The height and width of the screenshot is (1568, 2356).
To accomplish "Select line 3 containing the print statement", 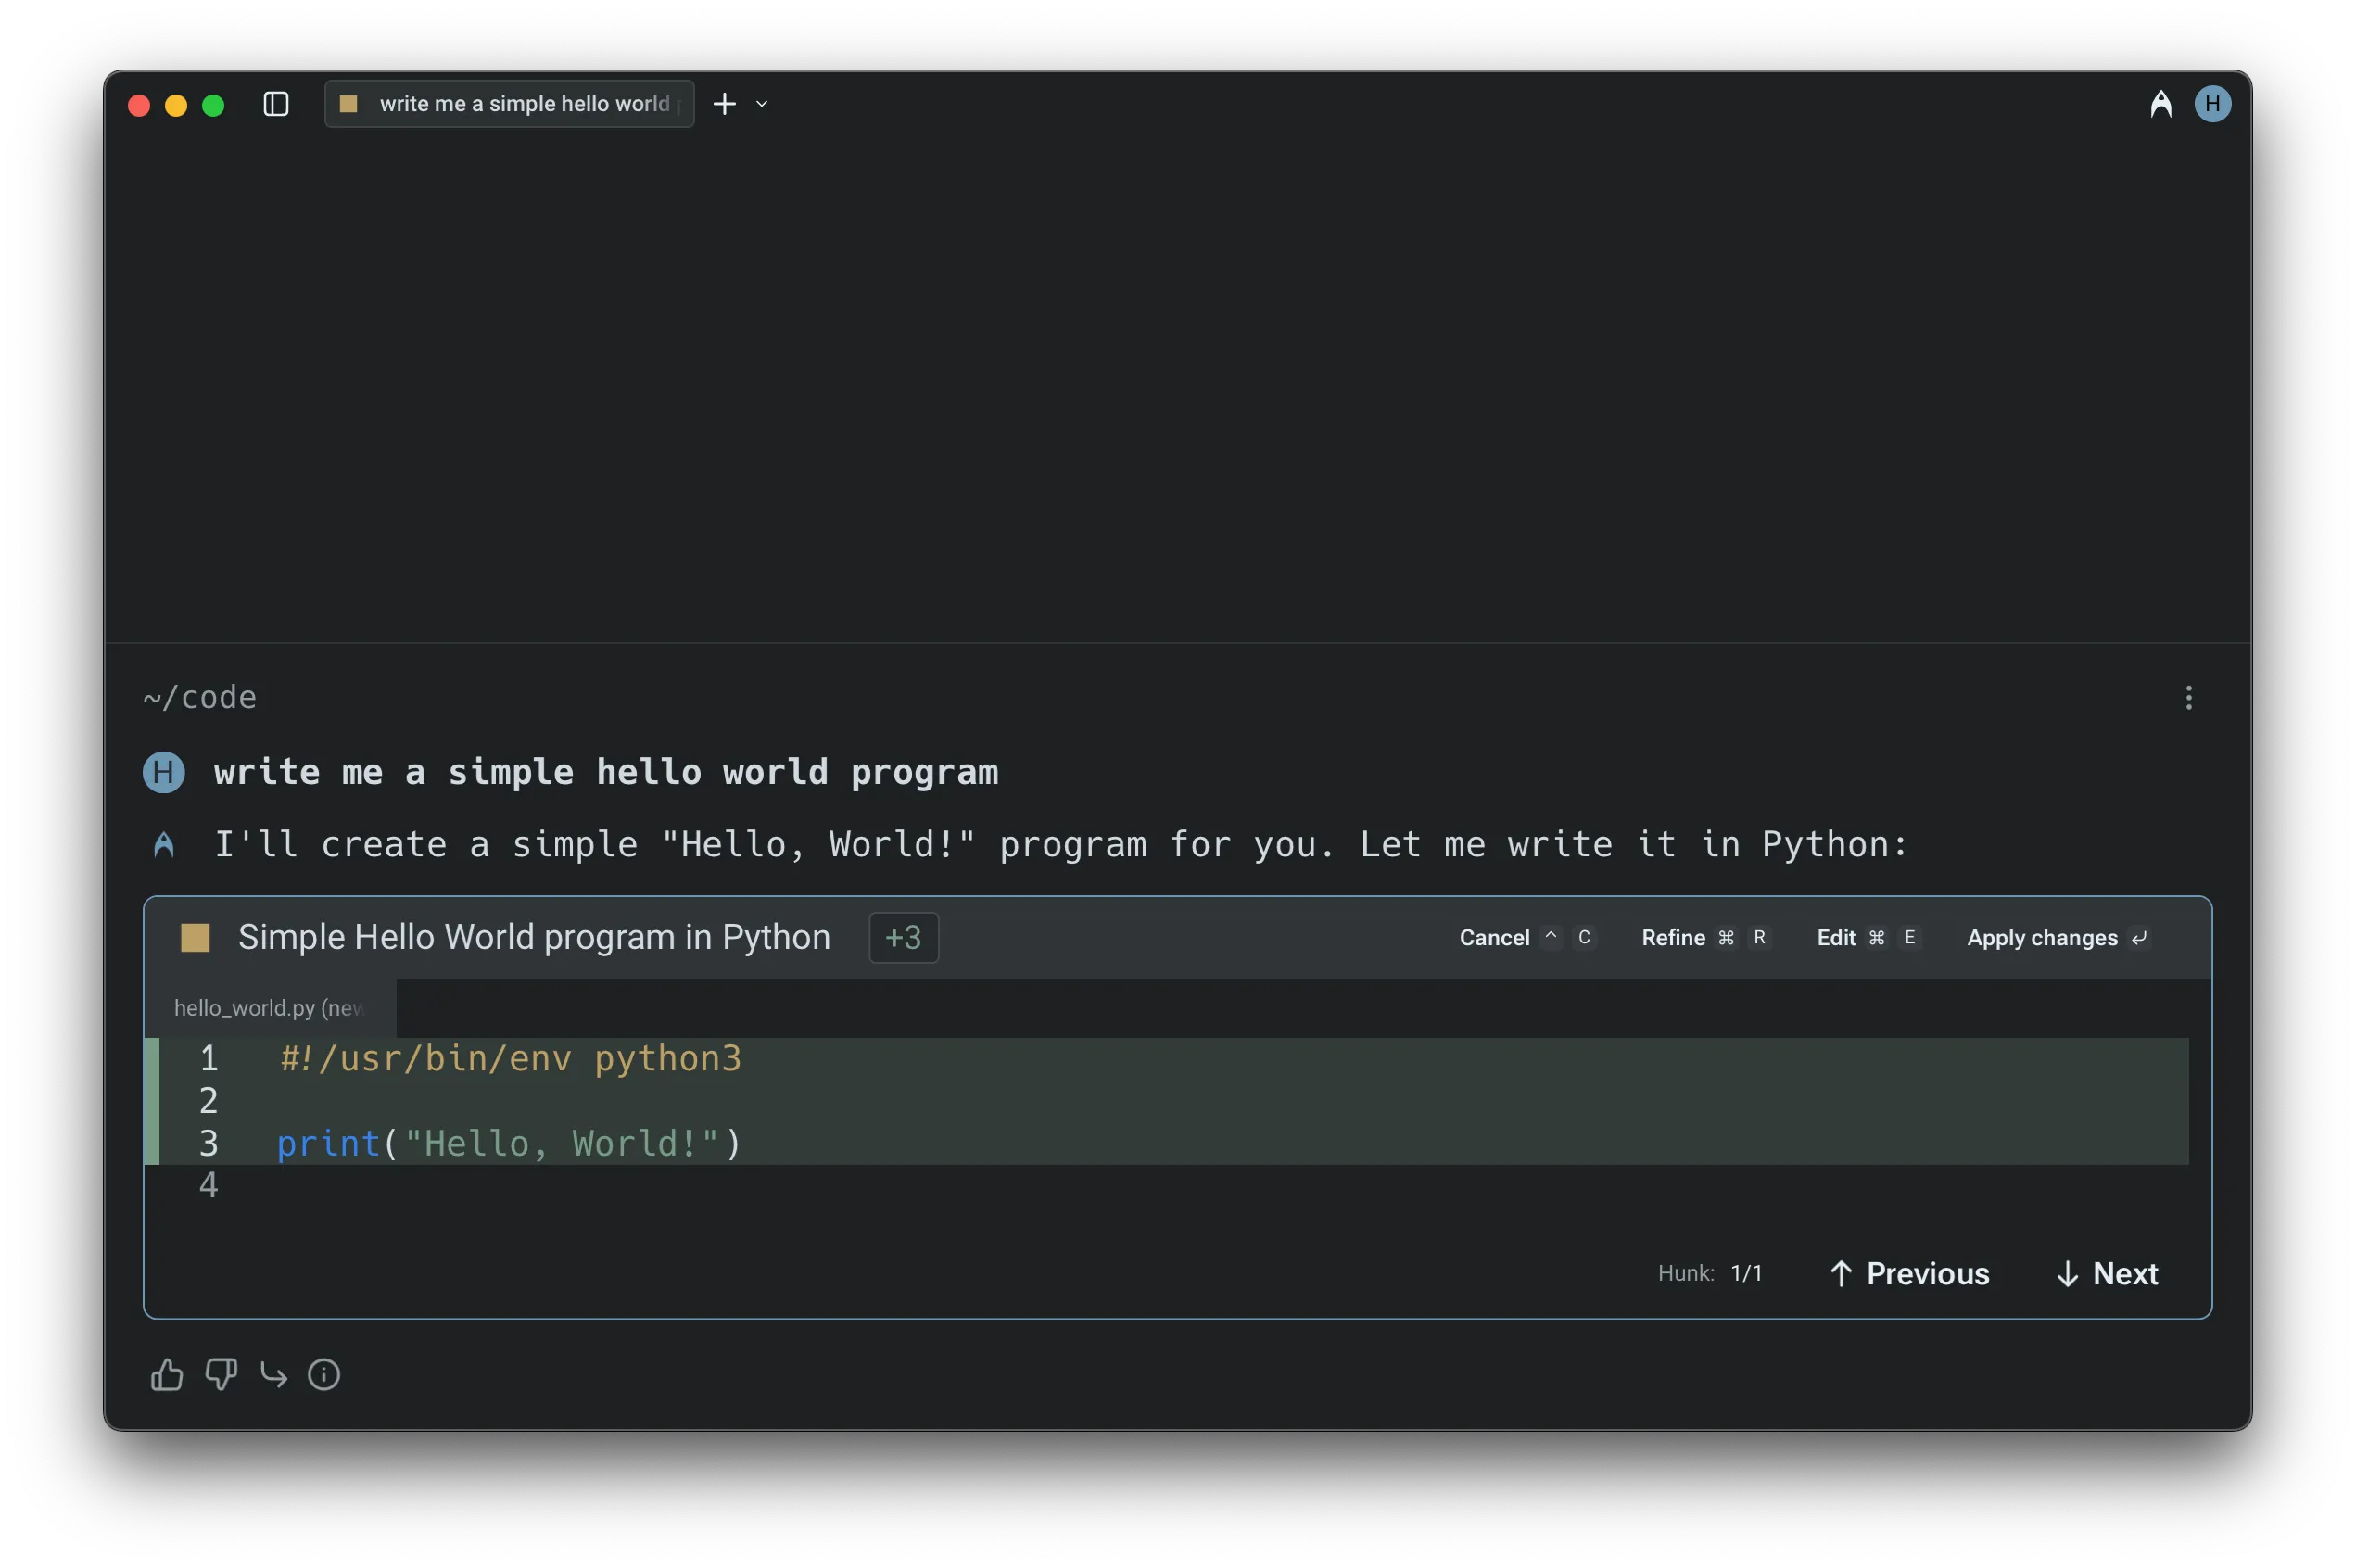I will pos(509,1143).
